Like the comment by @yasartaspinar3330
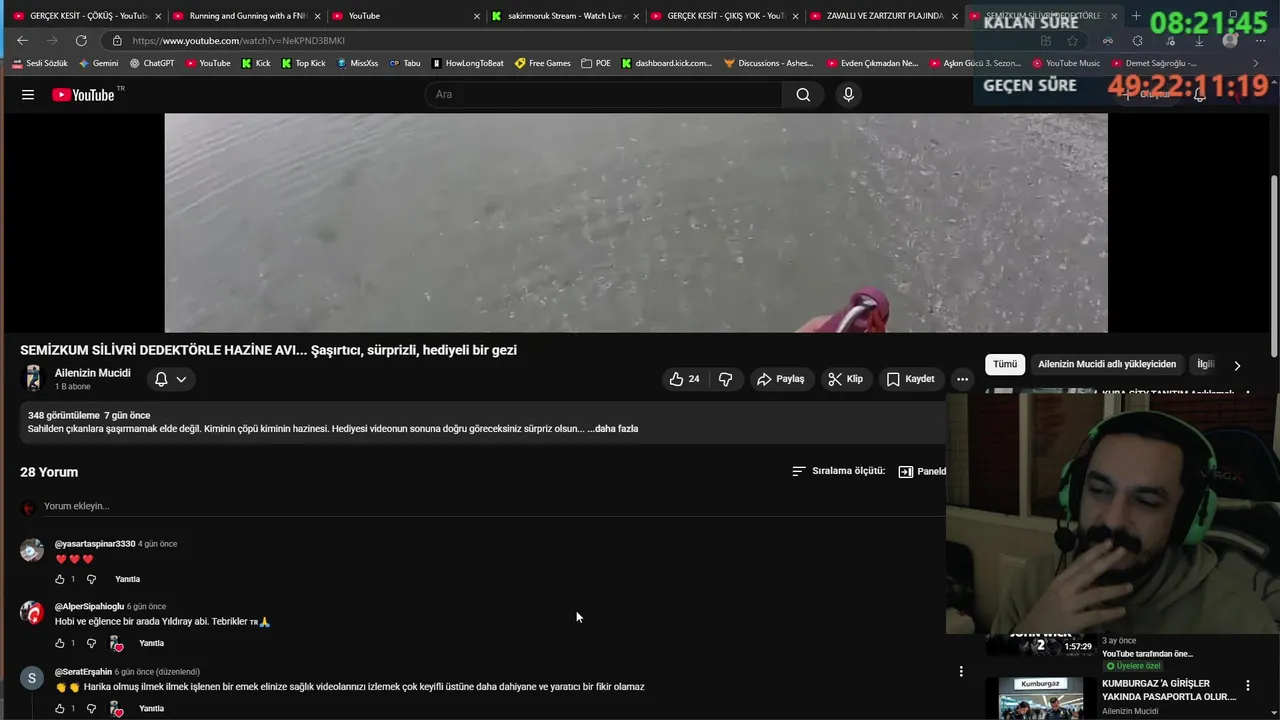The image size is (1280, 720). tap(60, 579)
